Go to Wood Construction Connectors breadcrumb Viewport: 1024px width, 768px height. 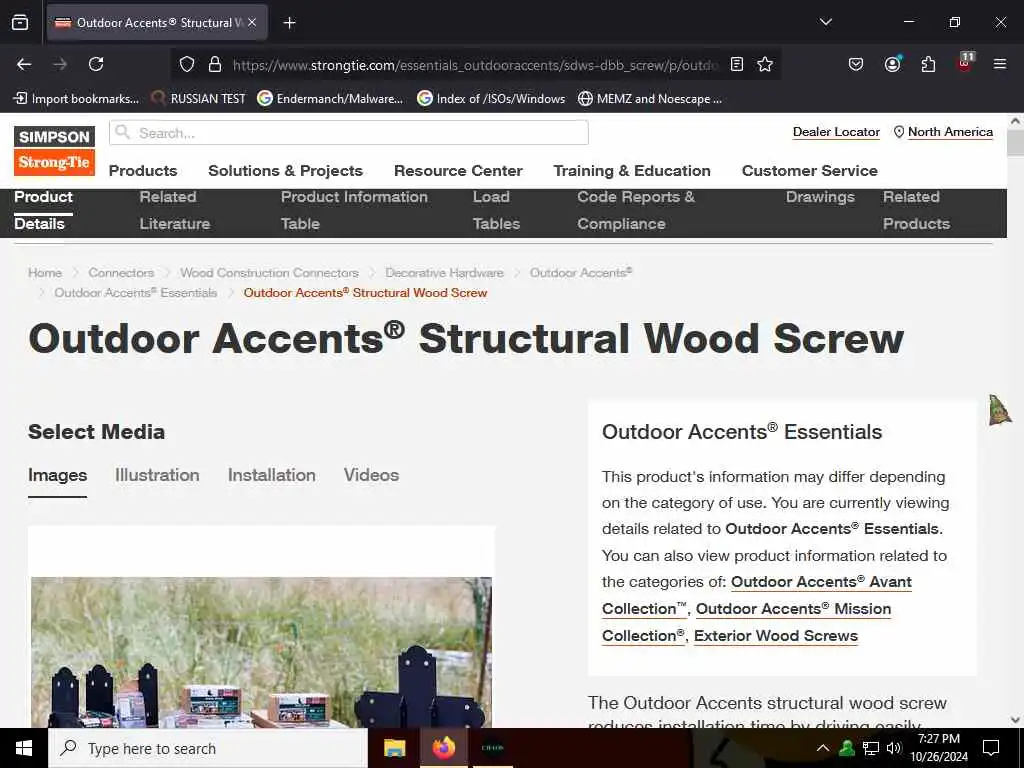coord(269,273)
